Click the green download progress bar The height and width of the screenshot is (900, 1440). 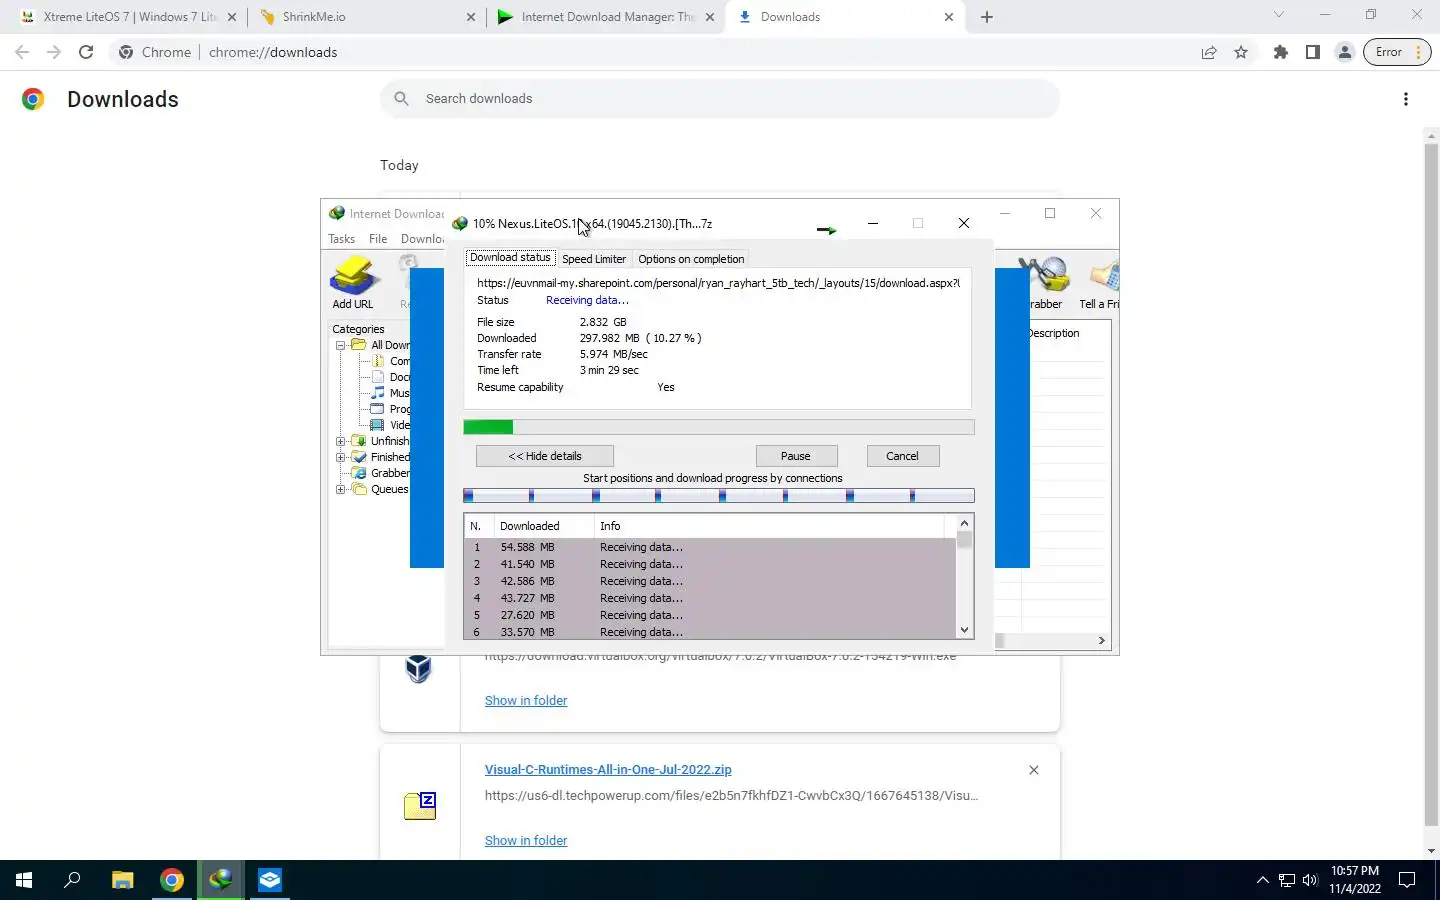719,427
